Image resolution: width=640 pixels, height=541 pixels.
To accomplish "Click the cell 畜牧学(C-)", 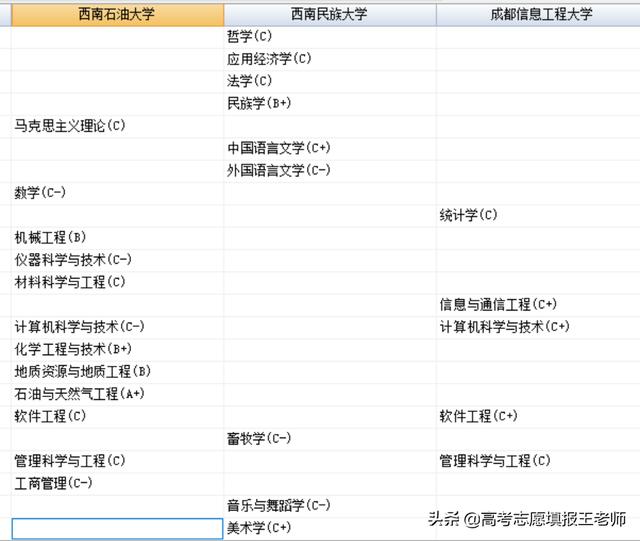I will click(330, 439).
